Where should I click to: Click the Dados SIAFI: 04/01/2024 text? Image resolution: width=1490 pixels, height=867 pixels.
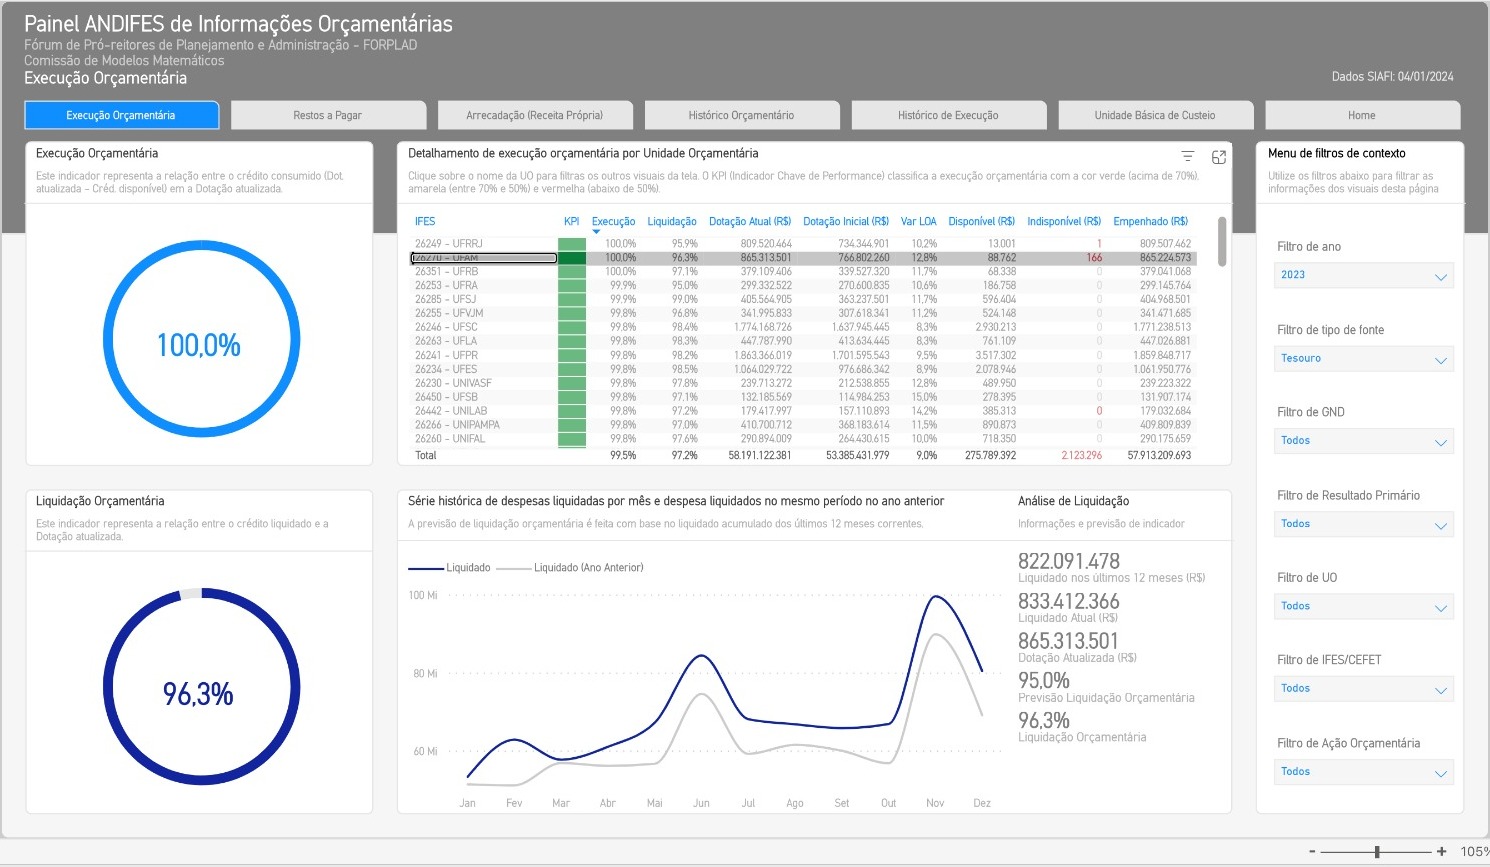tap(1393, 77)
